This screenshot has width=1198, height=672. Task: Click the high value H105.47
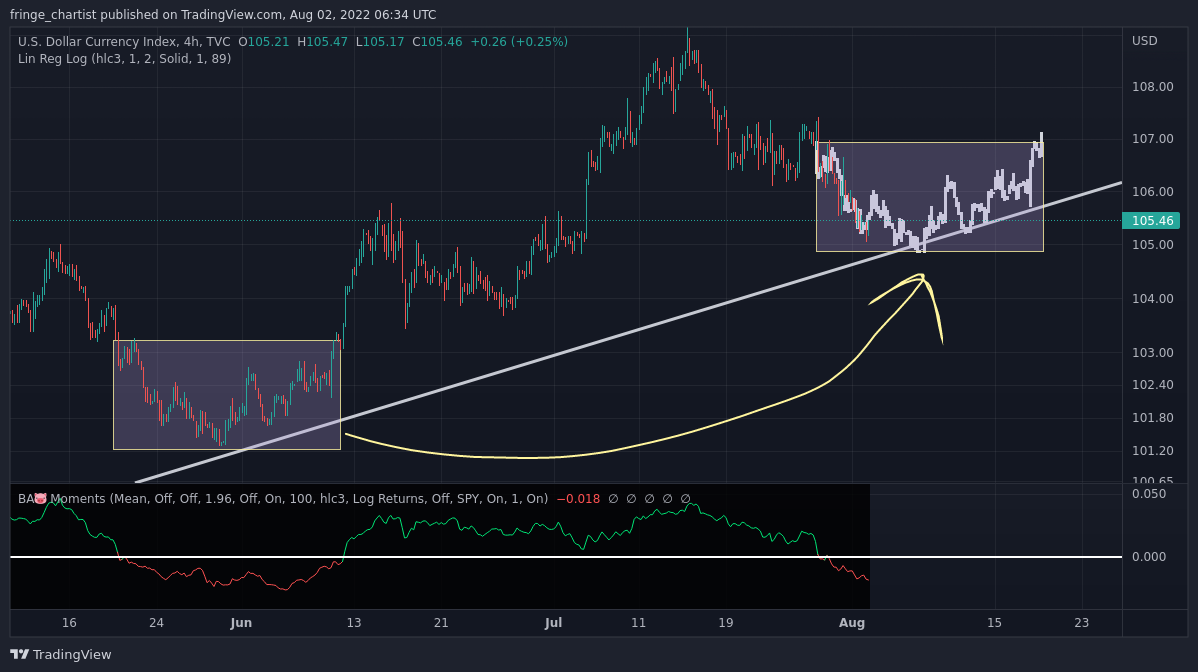click(x=322, y=42)
